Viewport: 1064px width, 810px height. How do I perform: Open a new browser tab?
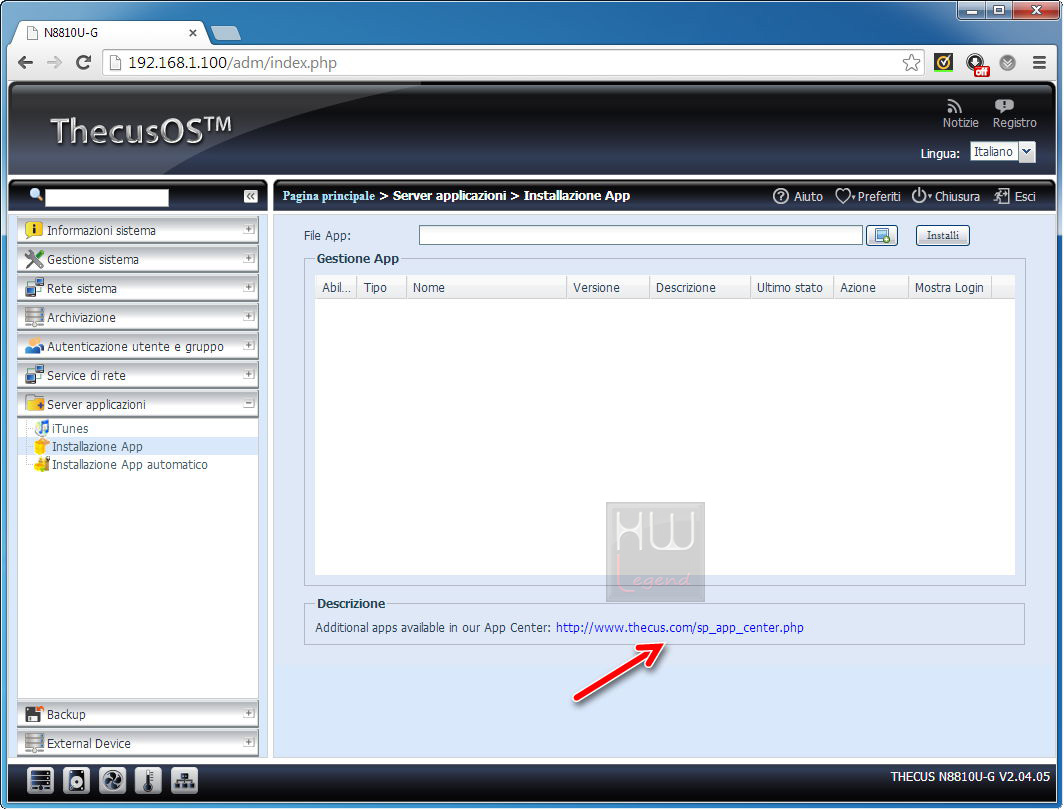click(x=225, y=33)
